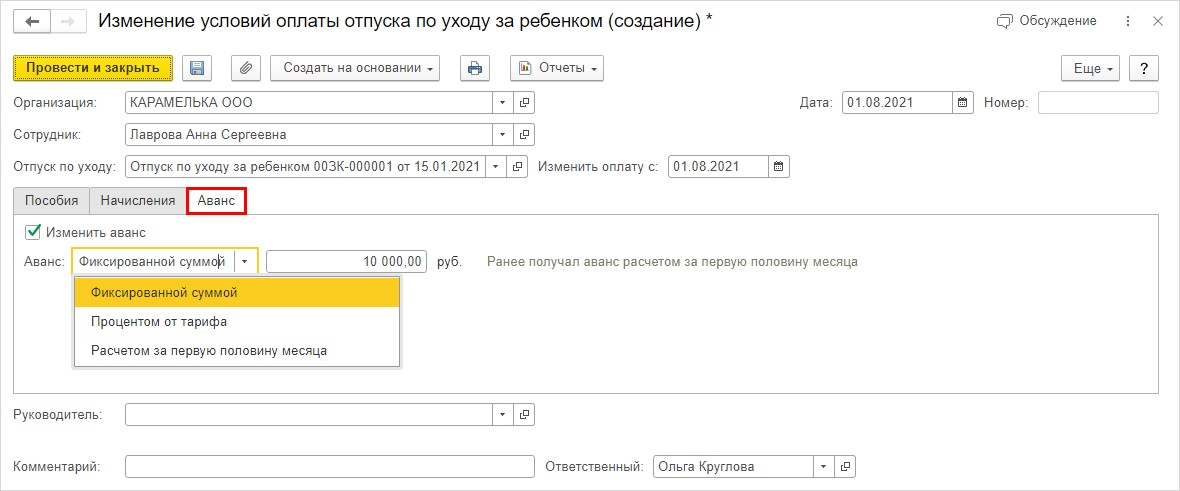The width and height of the screenshot is (1180, 491).
Task: Expand the Руководитель dropdown list
Action: (503, 414)
